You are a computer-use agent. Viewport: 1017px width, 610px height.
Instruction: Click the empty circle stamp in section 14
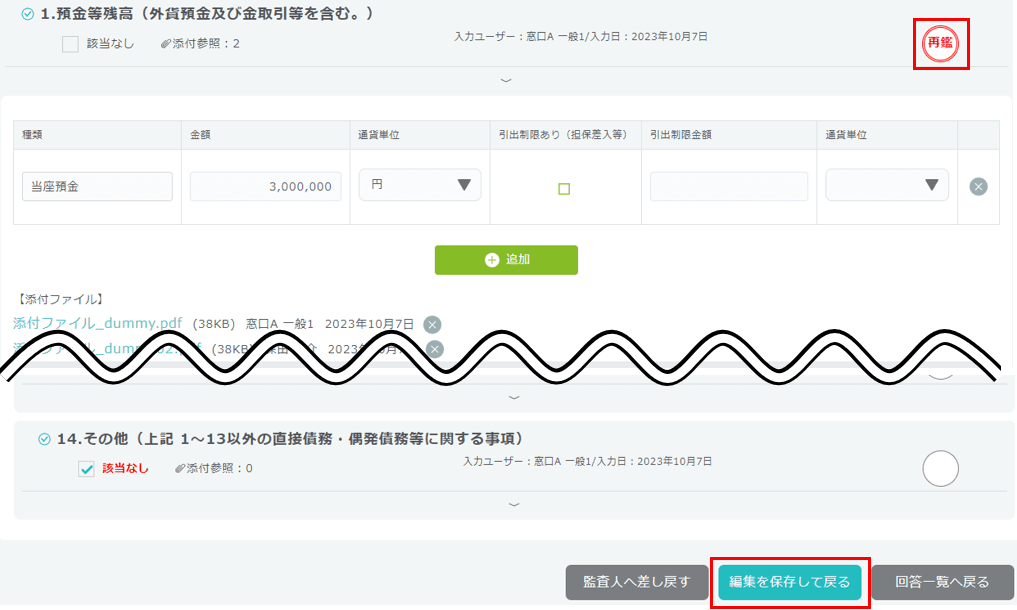pos(940,468)
